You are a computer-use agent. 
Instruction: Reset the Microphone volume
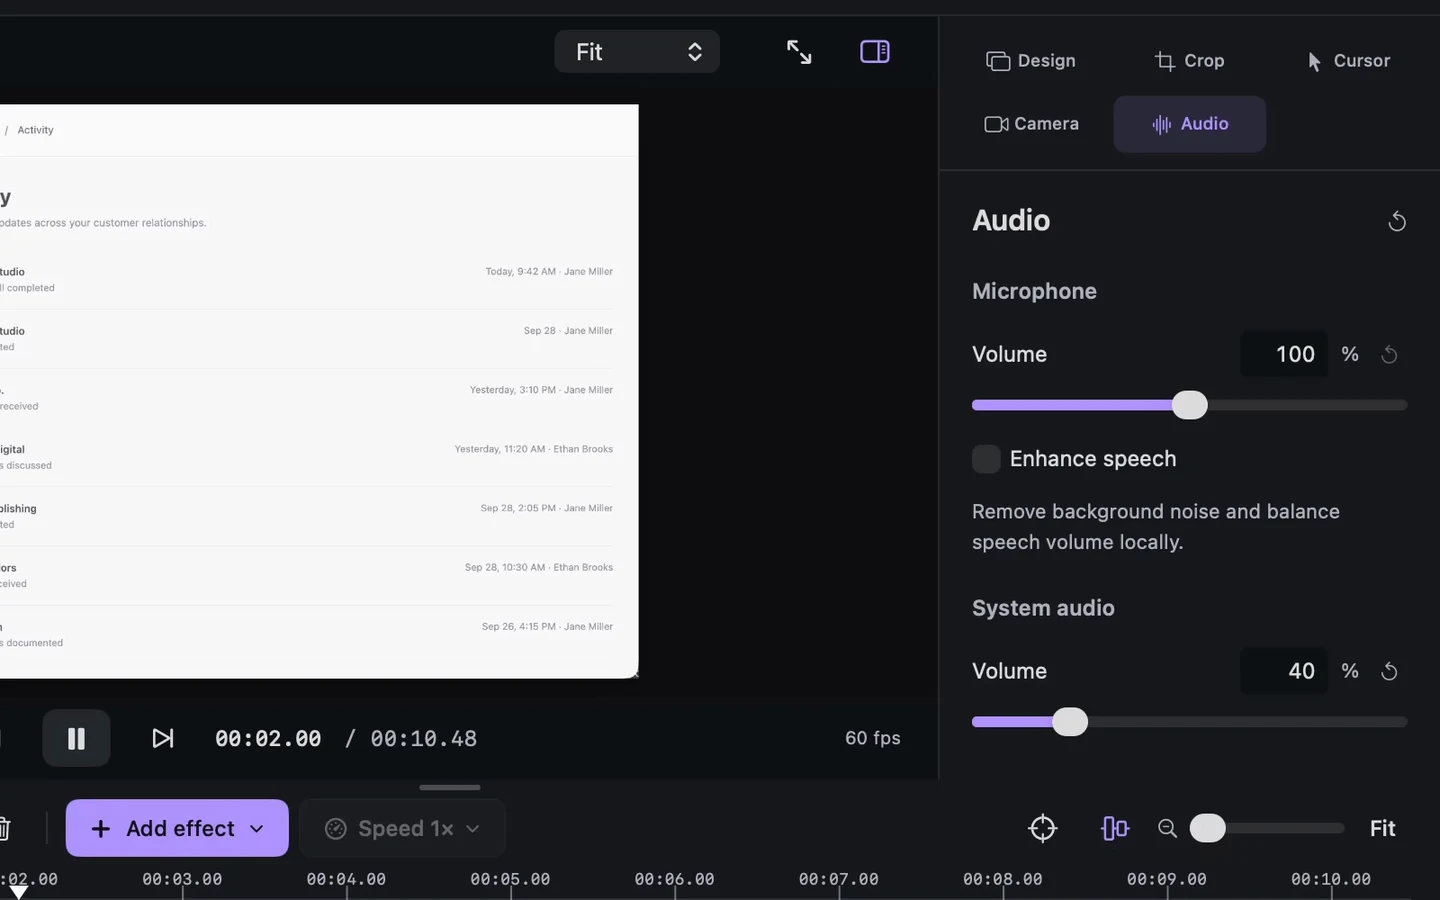point(1389,355)
